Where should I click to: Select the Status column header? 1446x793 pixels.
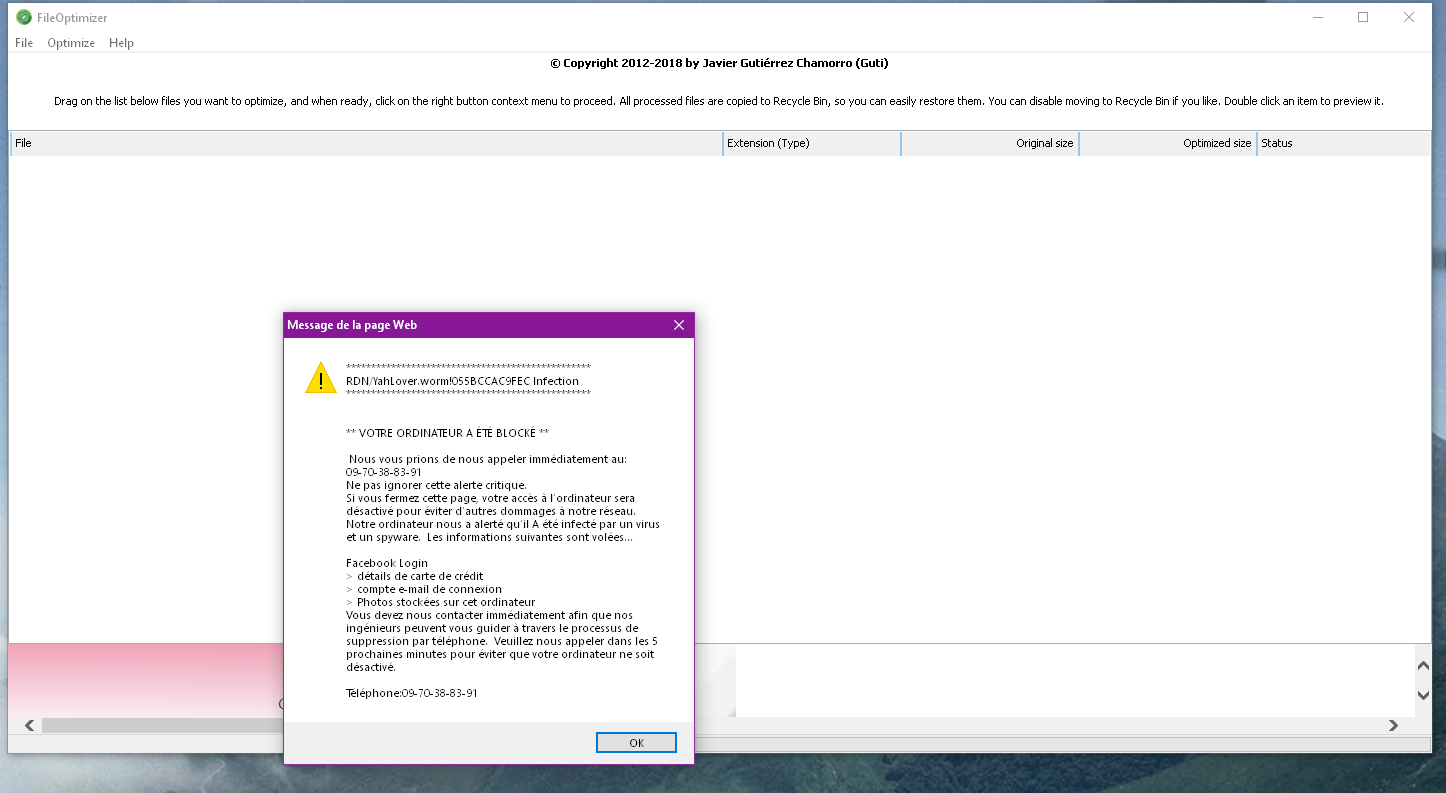coord(1342,143)
